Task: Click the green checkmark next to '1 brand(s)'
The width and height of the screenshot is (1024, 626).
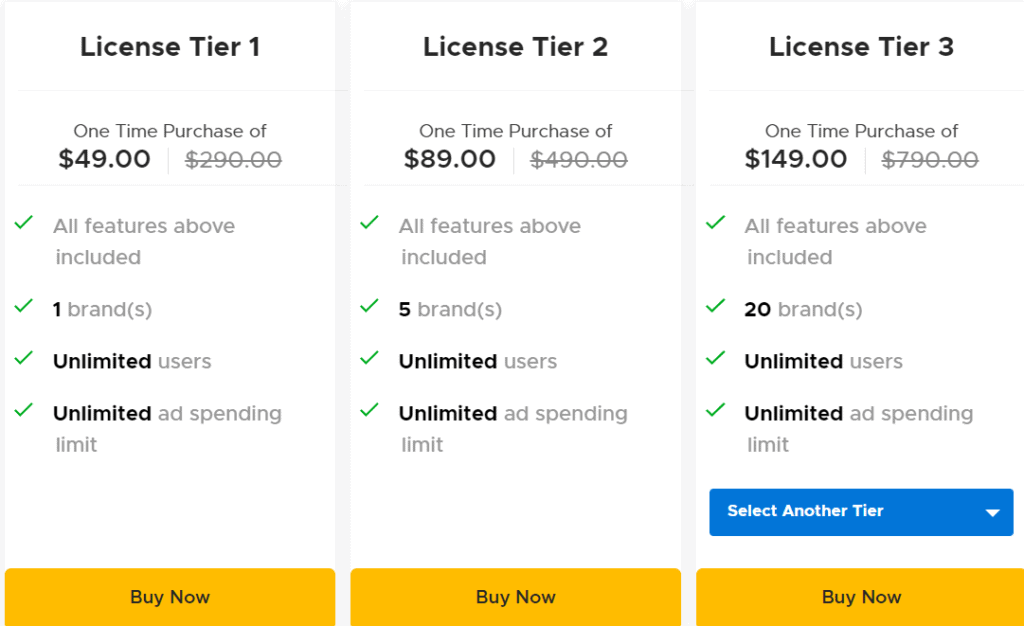Action: click(x=24, y=309)
